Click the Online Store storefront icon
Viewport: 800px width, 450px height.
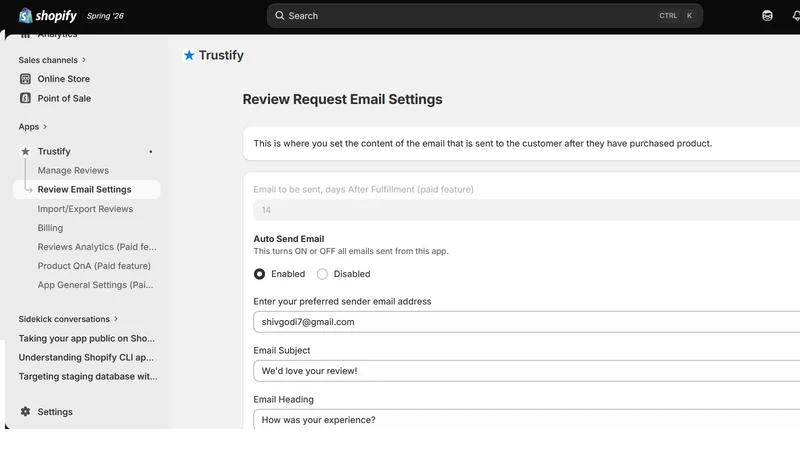pyautogui.click(x=25, y=79)
